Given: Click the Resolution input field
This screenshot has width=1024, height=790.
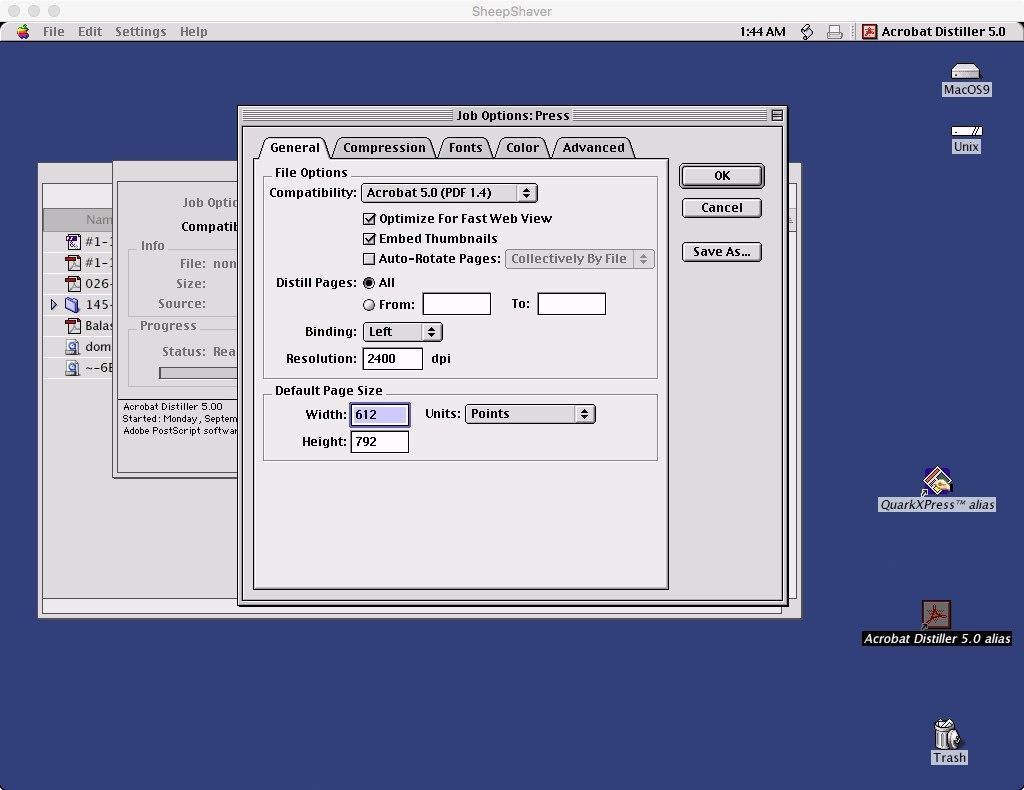Looking at the screenshot, I should tap(392, 359).
